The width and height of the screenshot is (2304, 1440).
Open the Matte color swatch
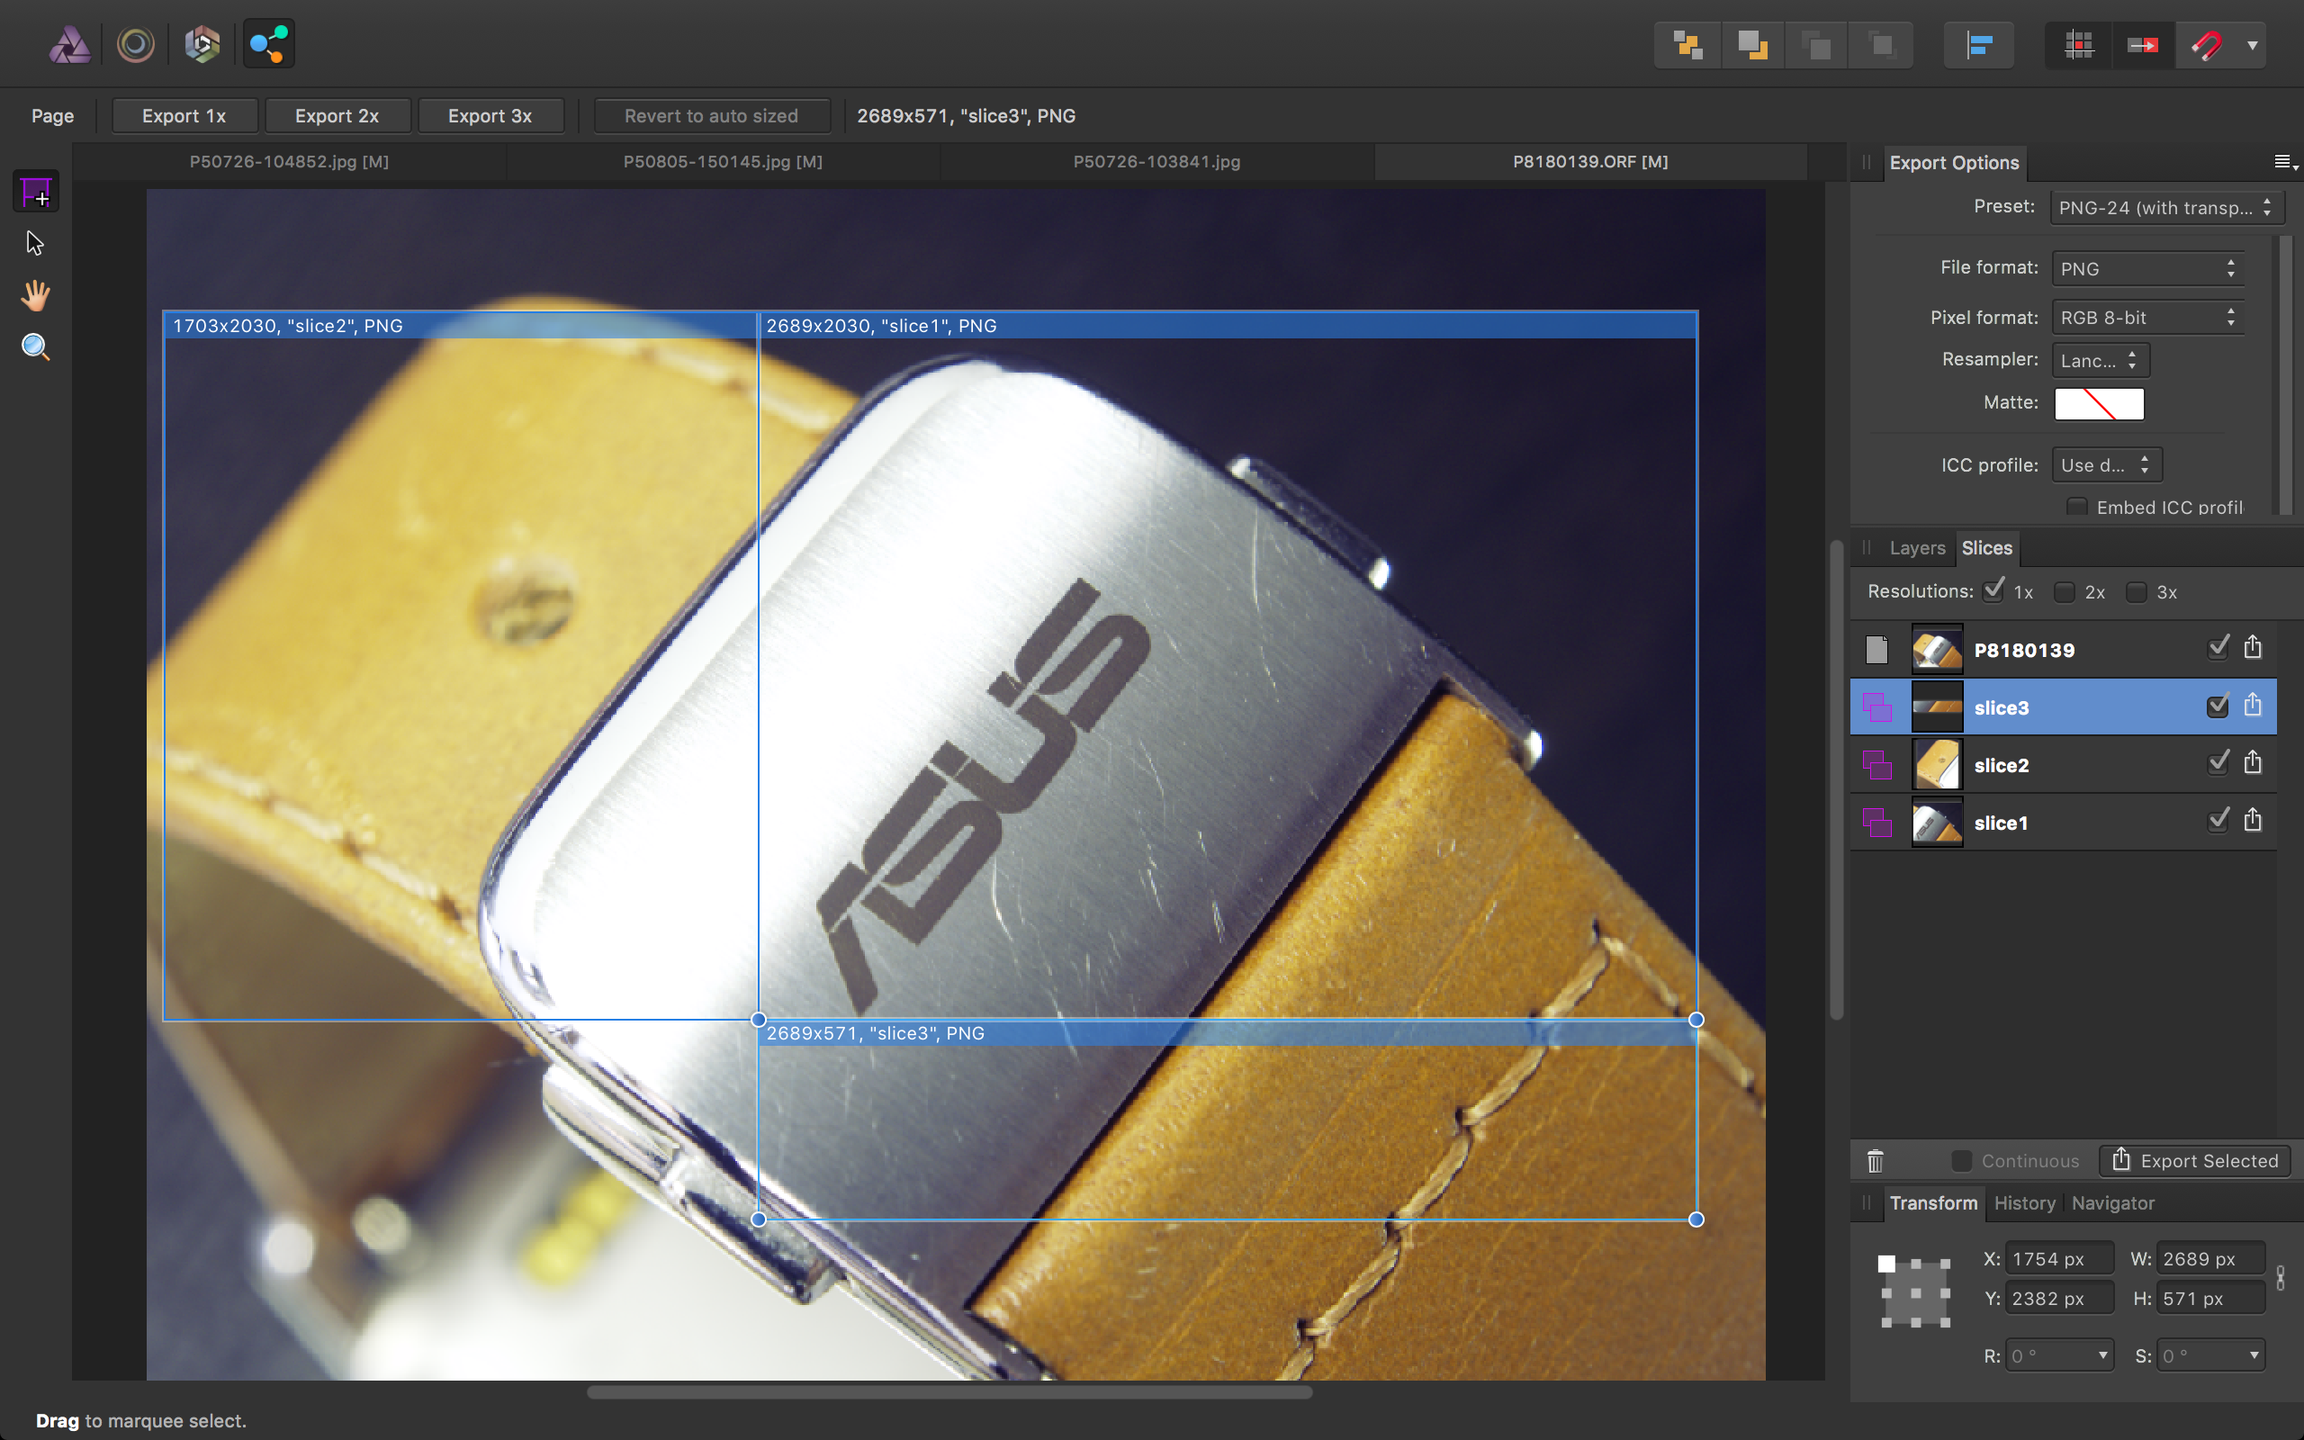click(2099, 404)
